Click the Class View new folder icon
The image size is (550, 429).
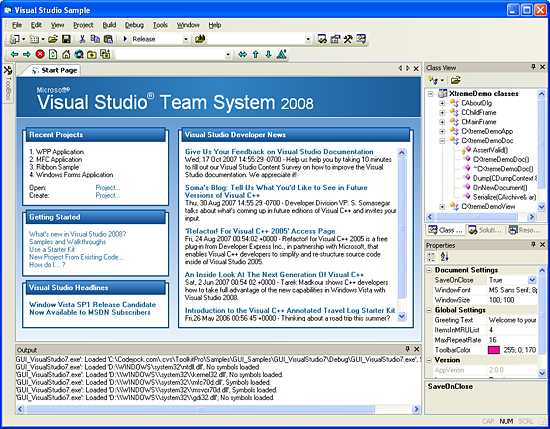455,80
